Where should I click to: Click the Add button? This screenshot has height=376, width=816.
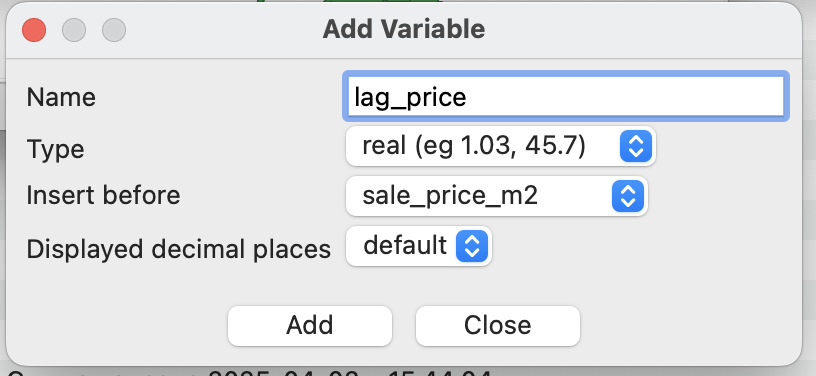(x=310, y=326)
